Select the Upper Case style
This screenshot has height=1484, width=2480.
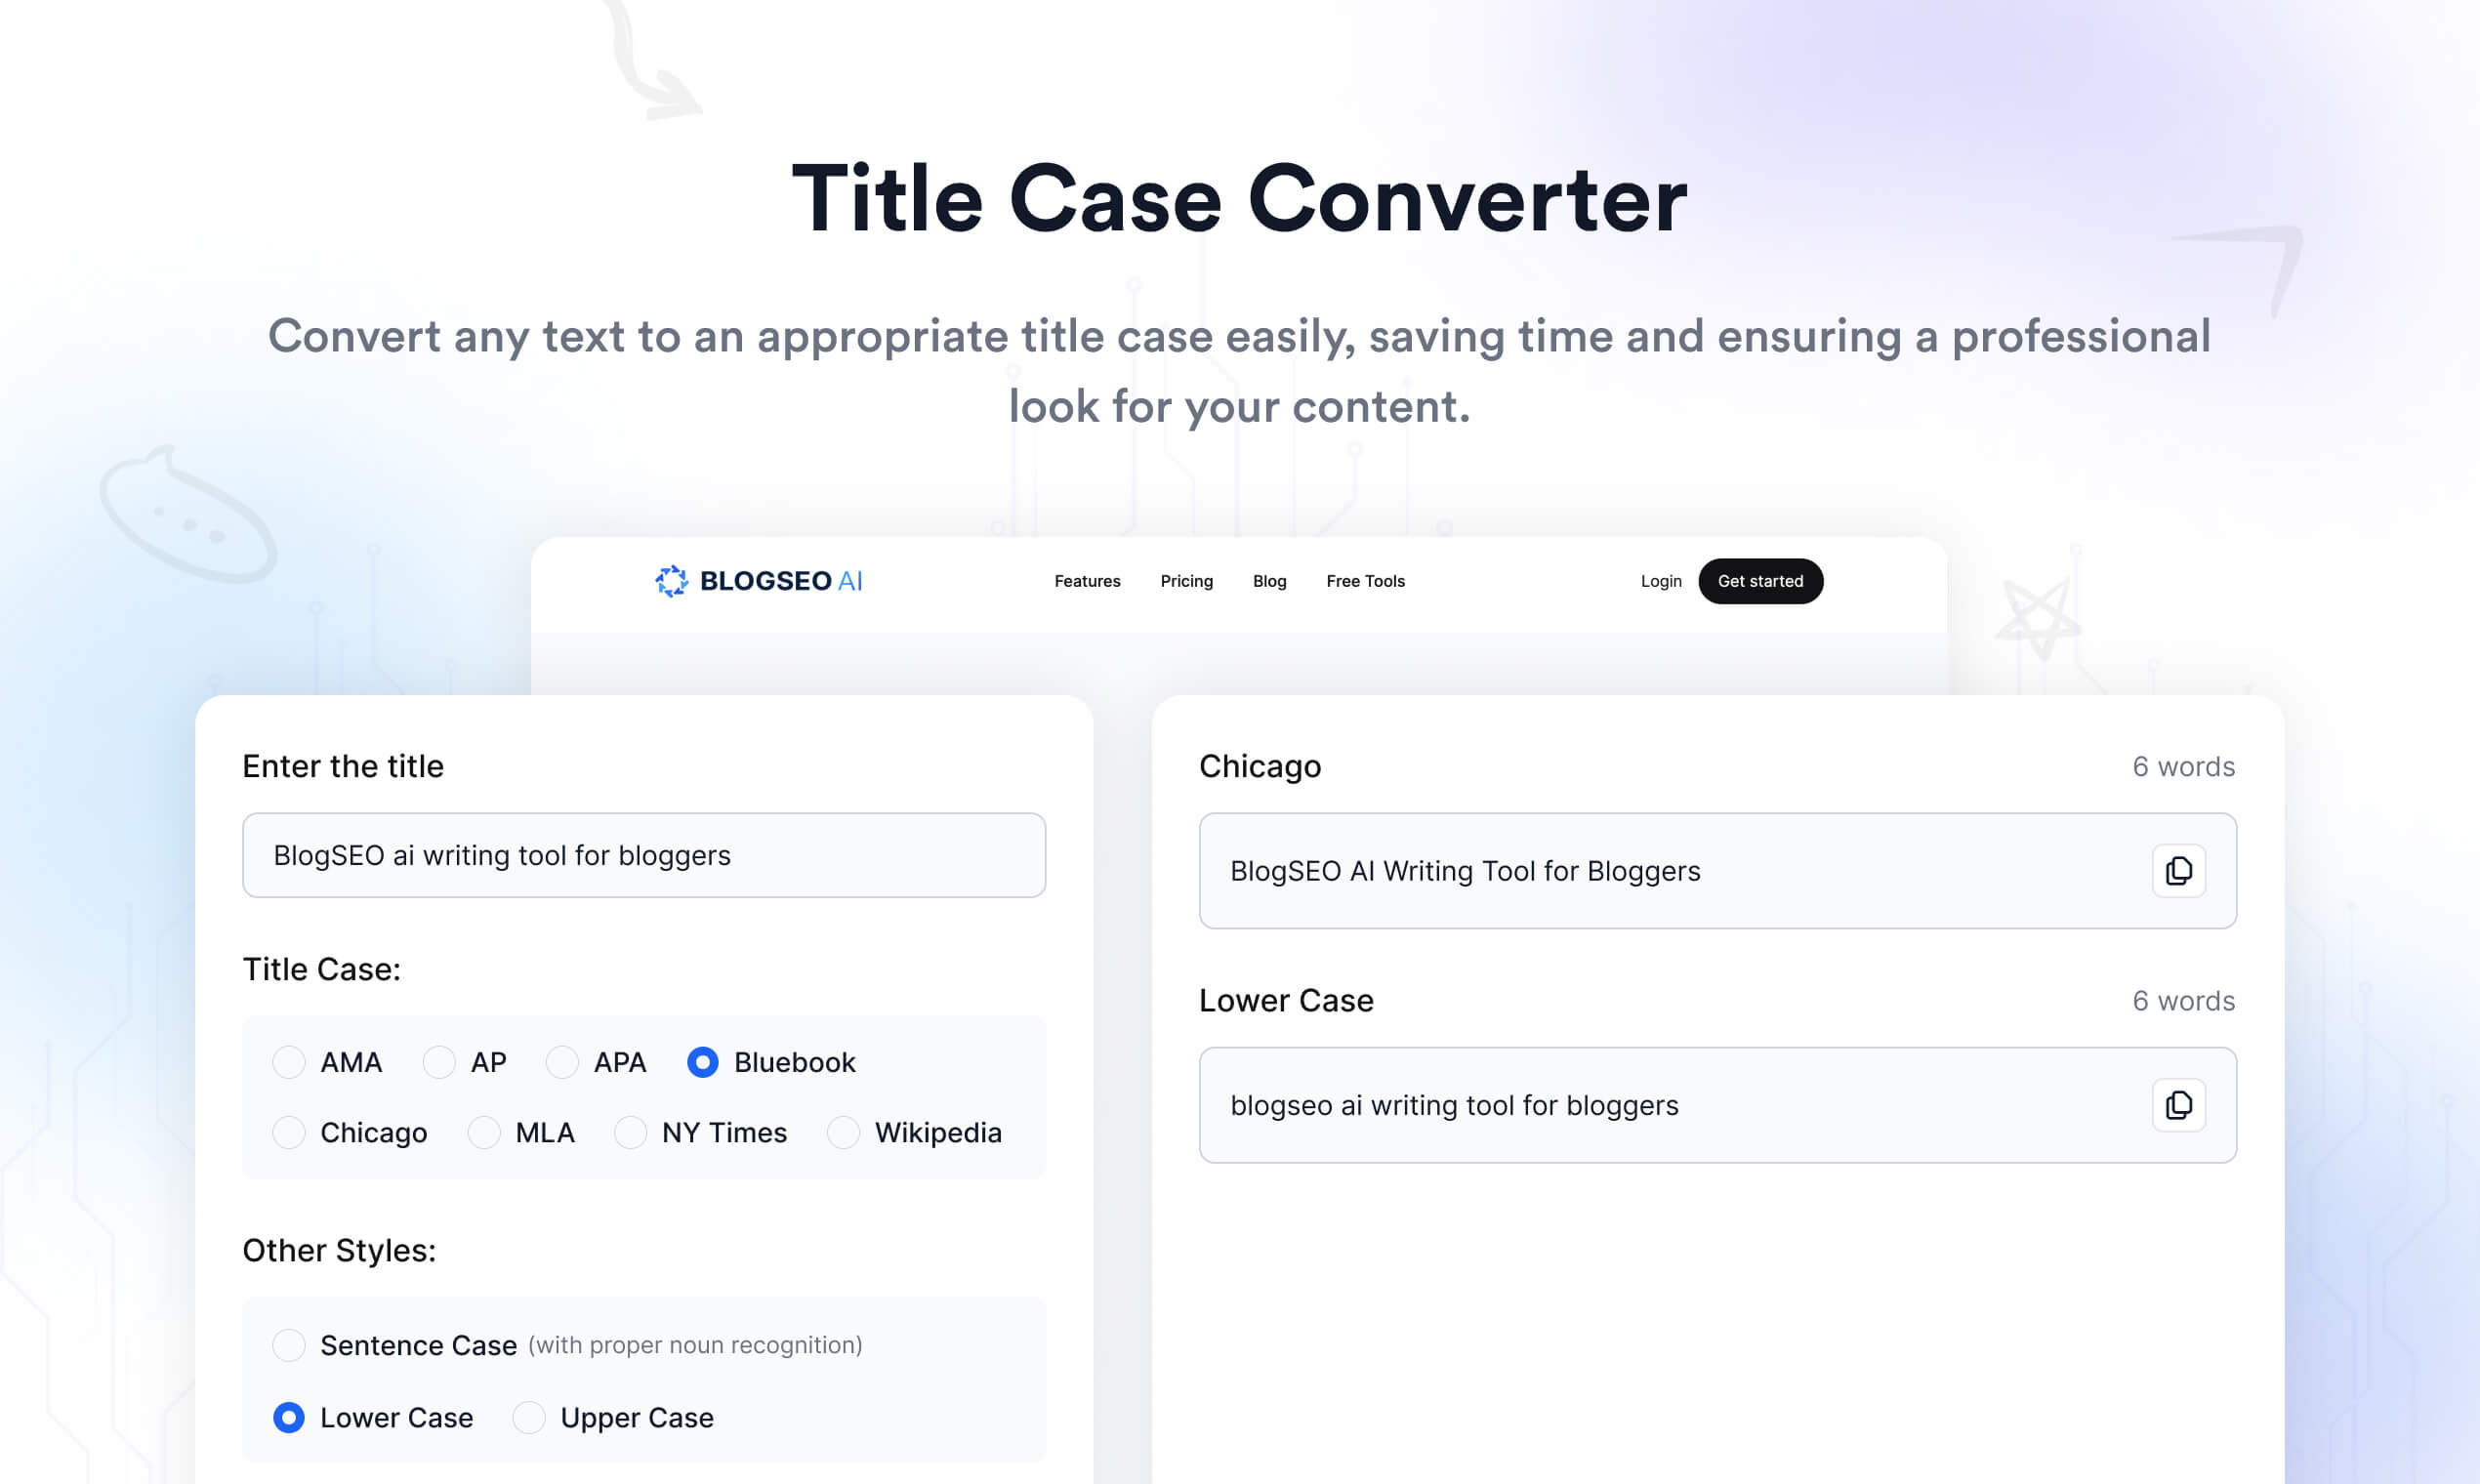pos(528,1417)
